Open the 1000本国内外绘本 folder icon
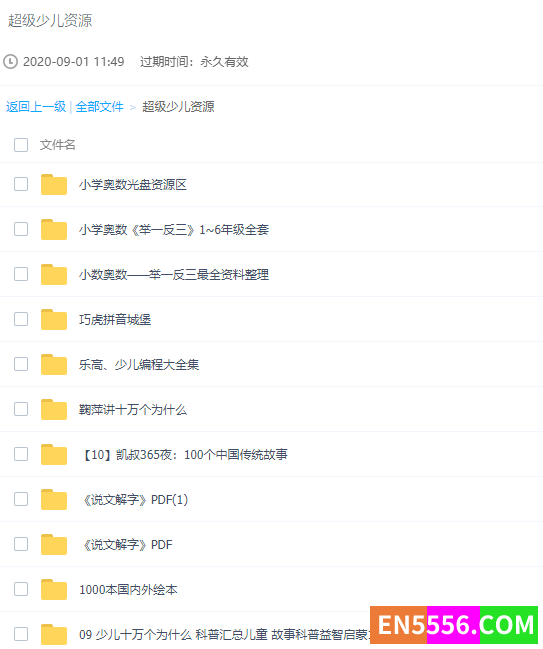The width and height of the screenshot is (543, 649). point(54,589)
